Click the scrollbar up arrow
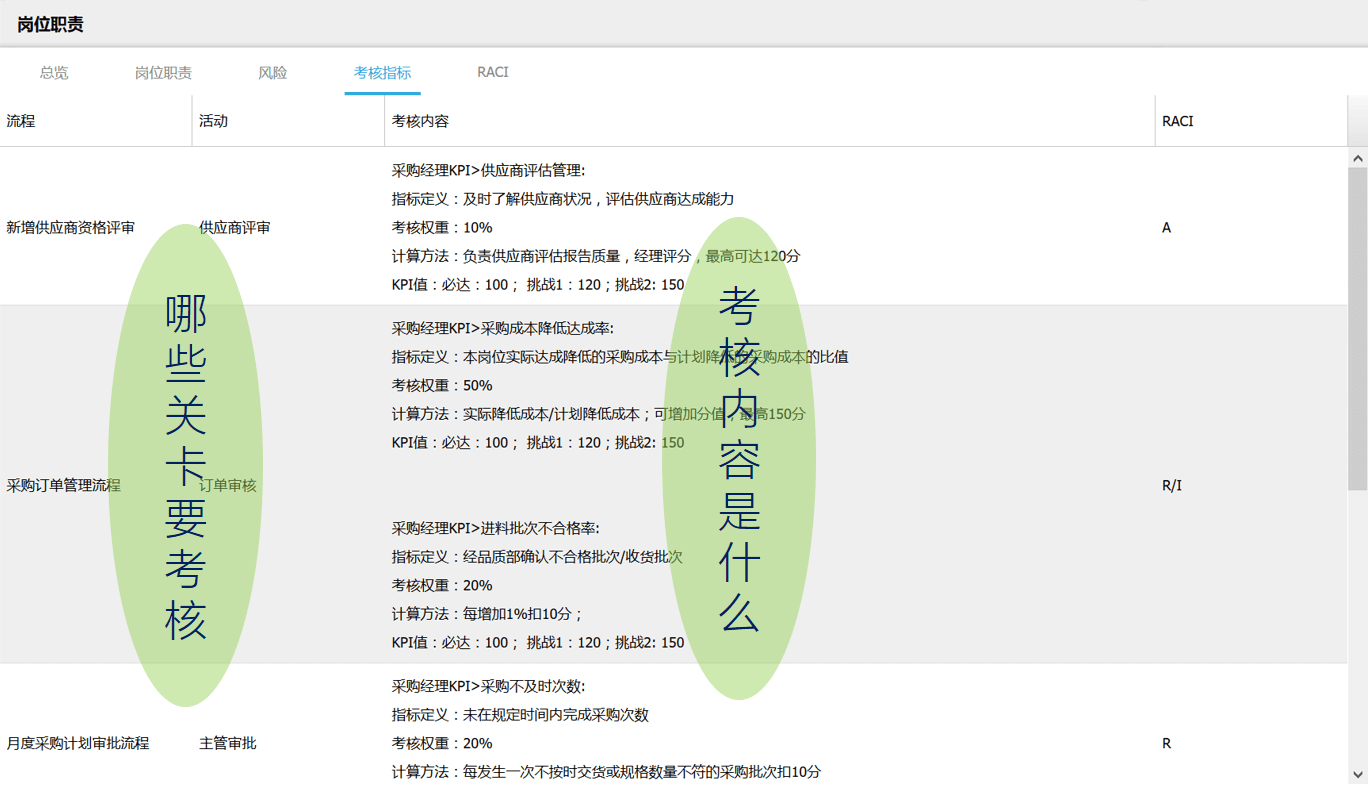The image size is (1370, 787). (1358, 158)
